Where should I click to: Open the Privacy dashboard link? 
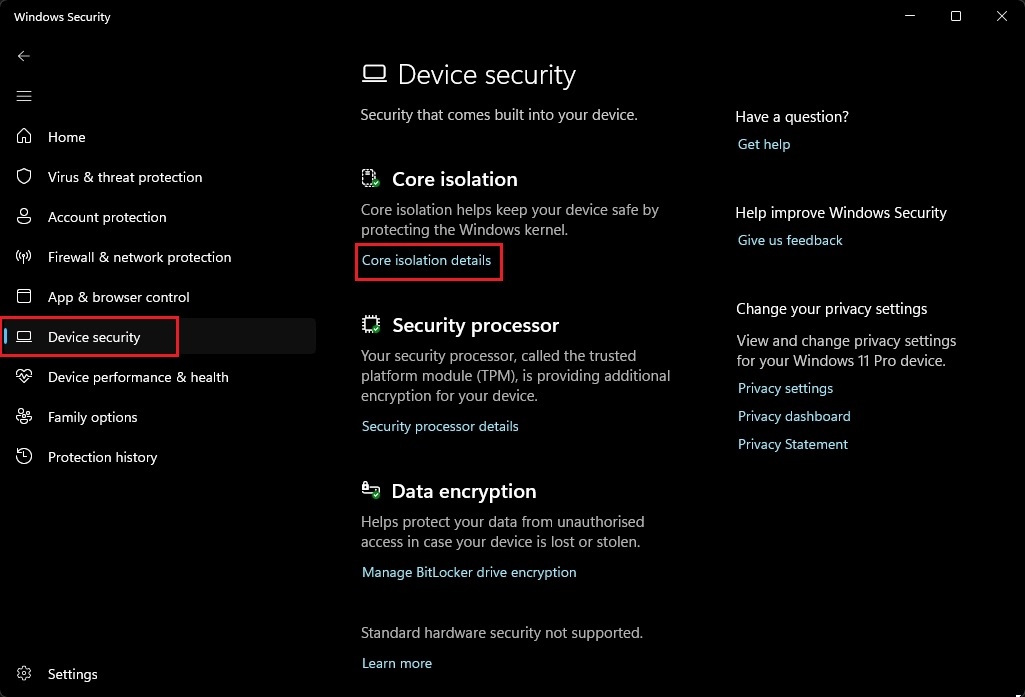[x=794, y=416]
